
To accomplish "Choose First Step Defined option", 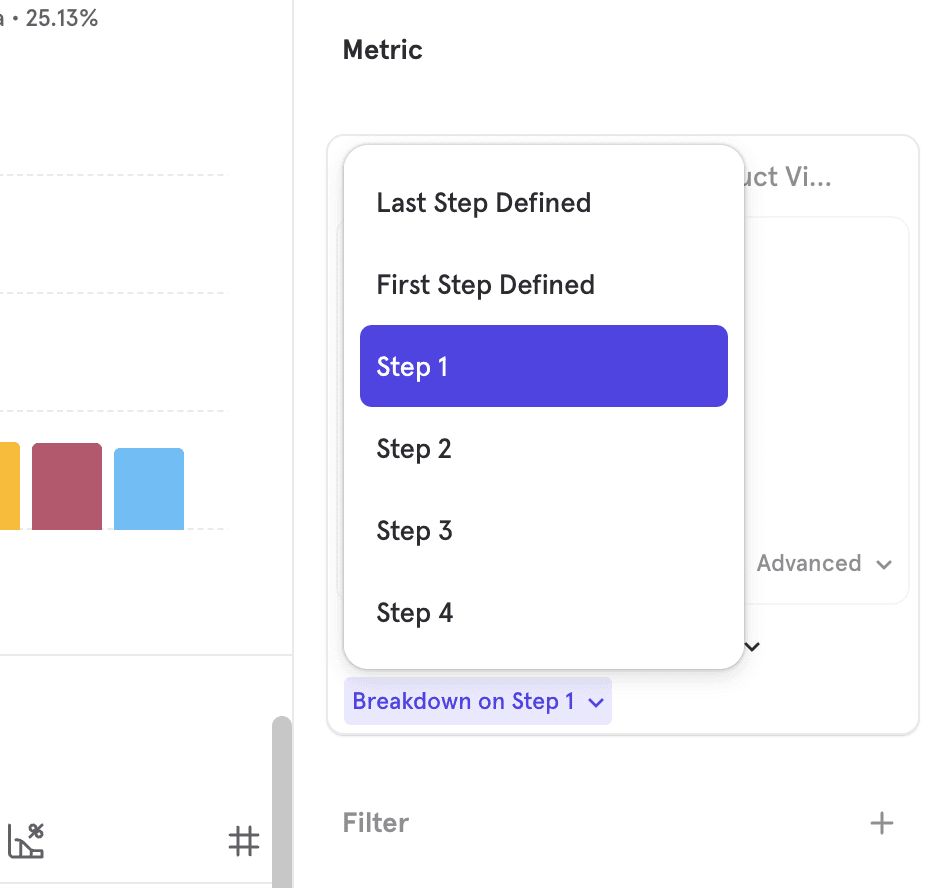I will 486,285.
